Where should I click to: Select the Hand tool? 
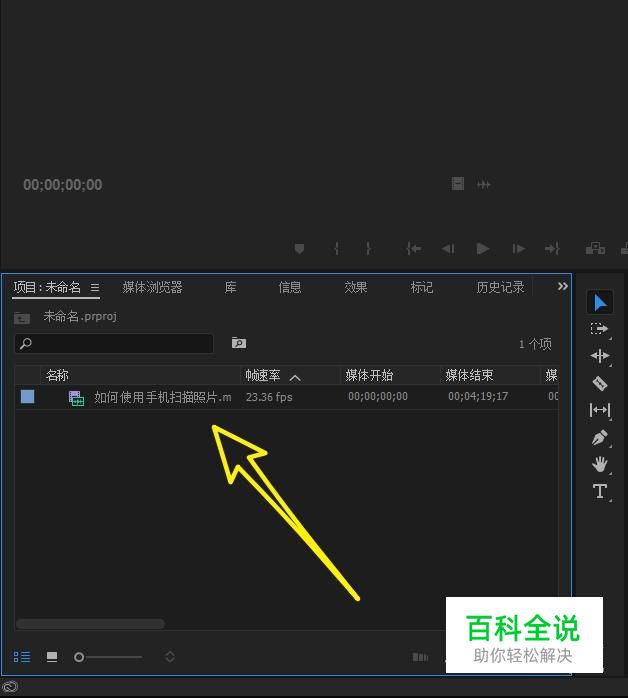[x=600, y=464]
